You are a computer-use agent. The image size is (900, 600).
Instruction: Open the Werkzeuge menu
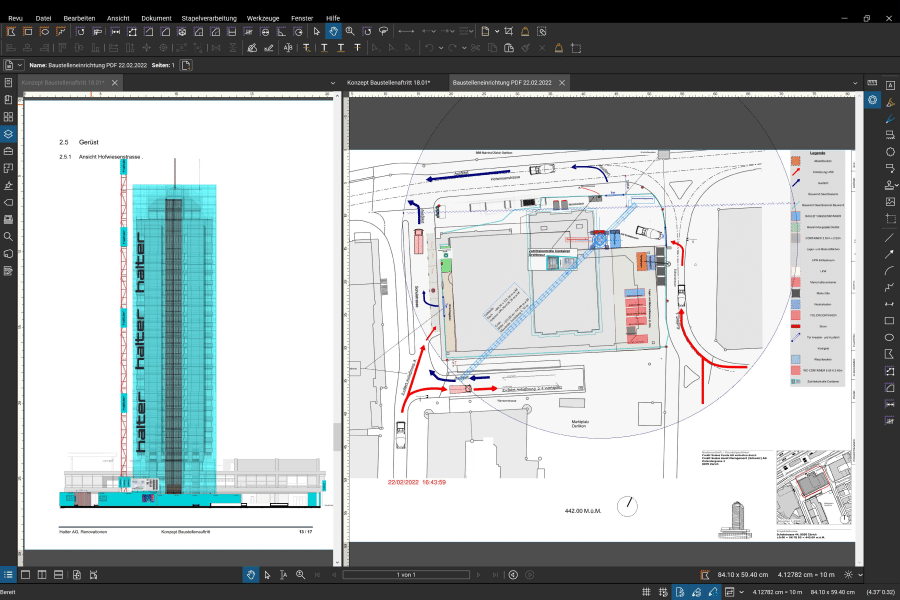(x=263, y=18)
